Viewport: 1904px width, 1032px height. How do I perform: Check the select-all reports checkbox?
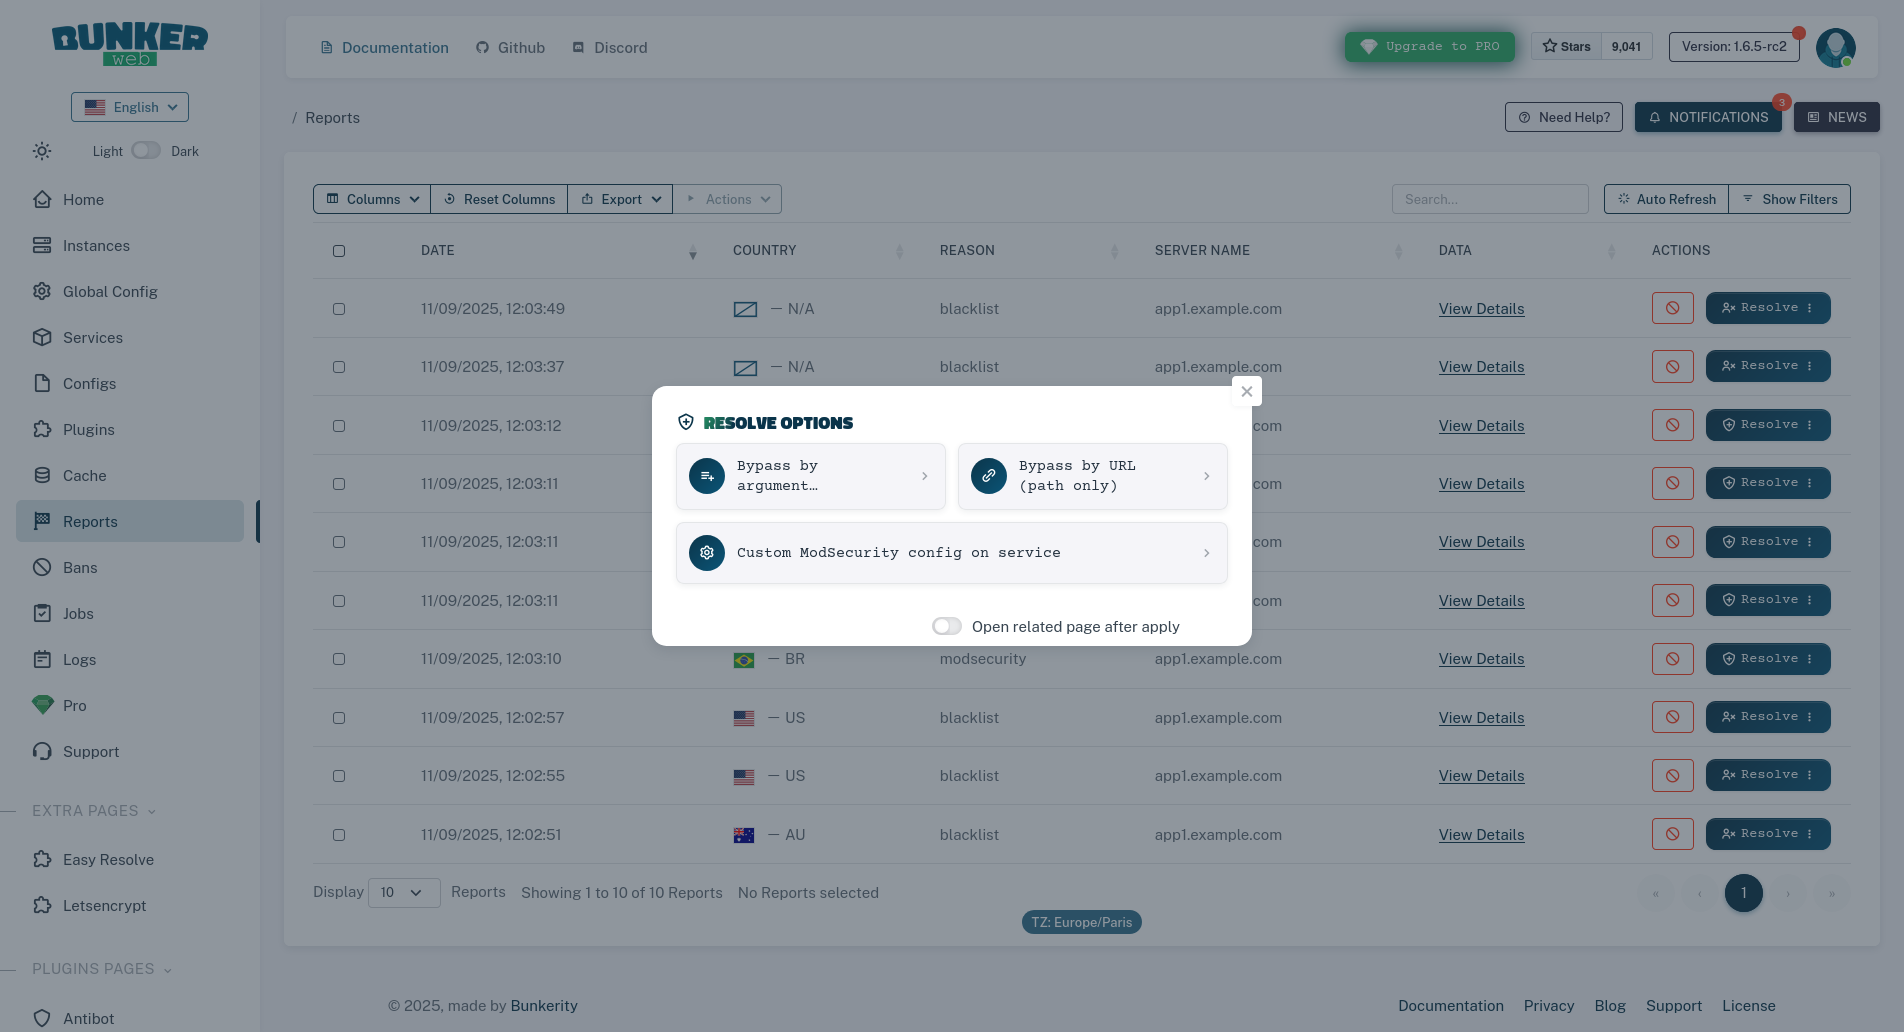pos(339,251)
